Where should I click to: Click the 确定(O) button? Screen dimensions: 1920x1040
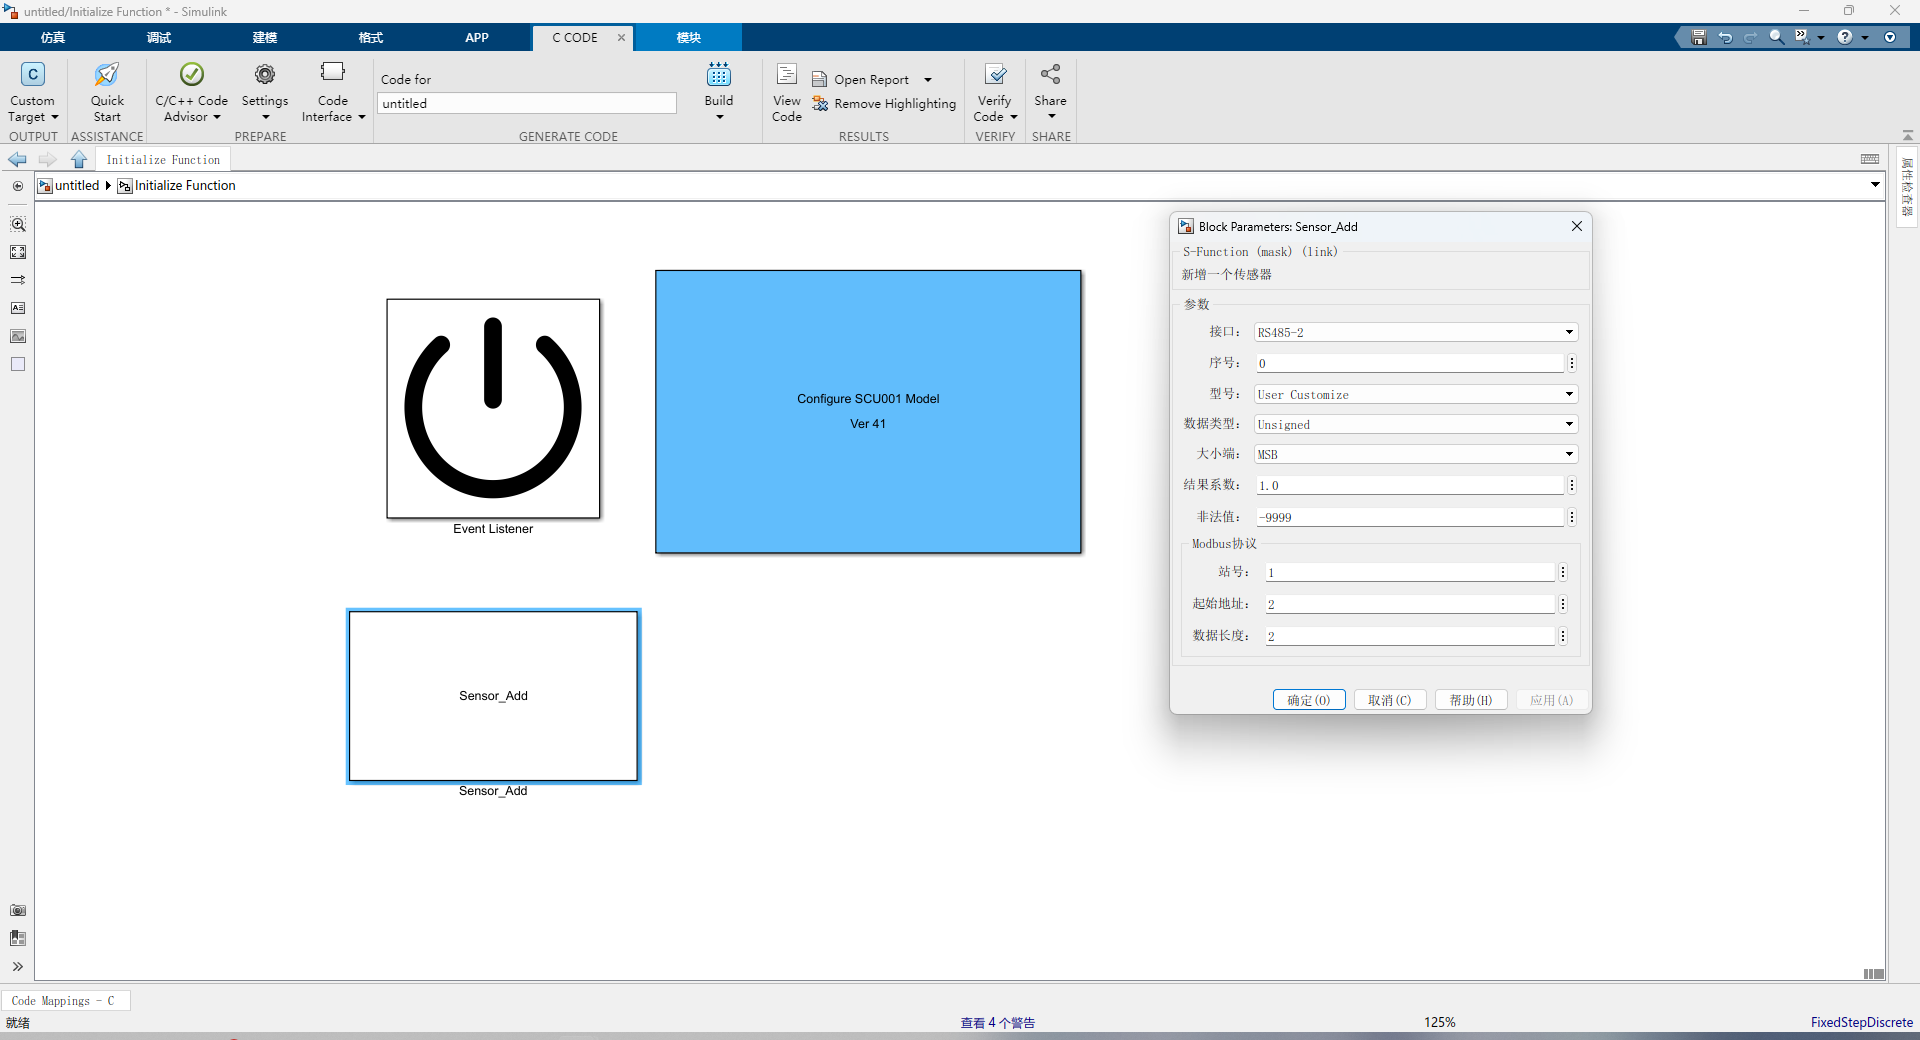click(1309, 700)
